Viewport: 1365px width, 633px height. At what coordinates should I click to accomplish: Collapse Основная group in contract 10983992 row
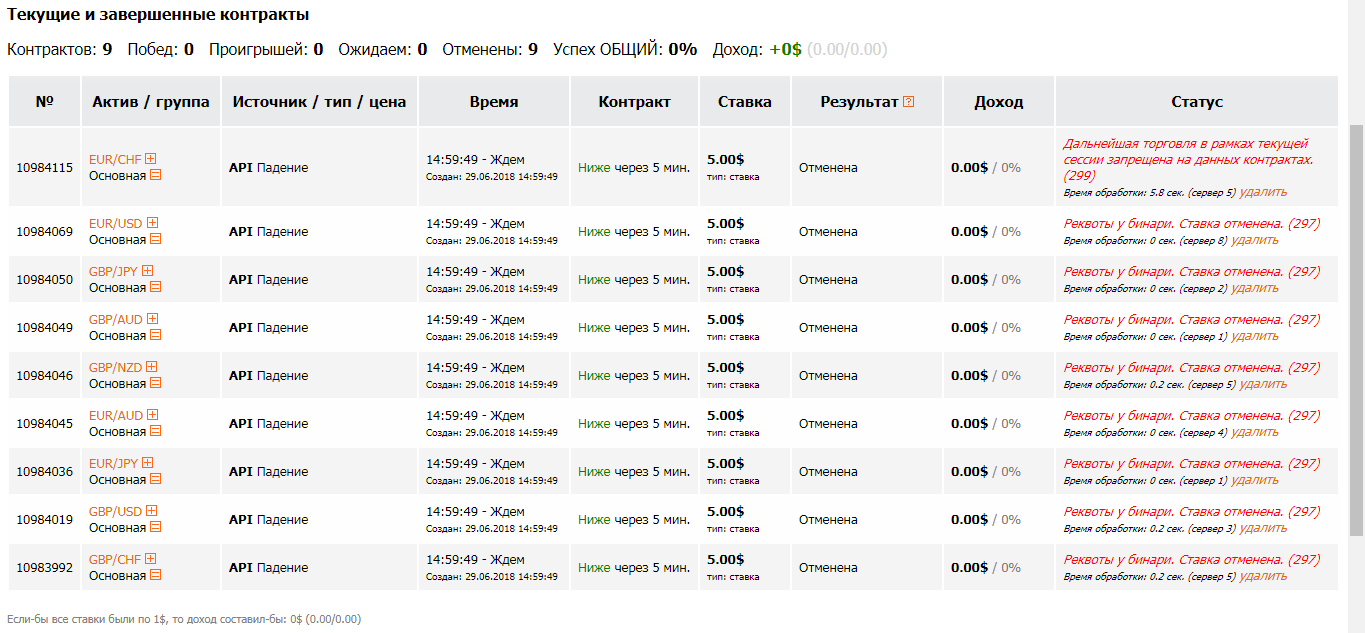pos(156,576)
